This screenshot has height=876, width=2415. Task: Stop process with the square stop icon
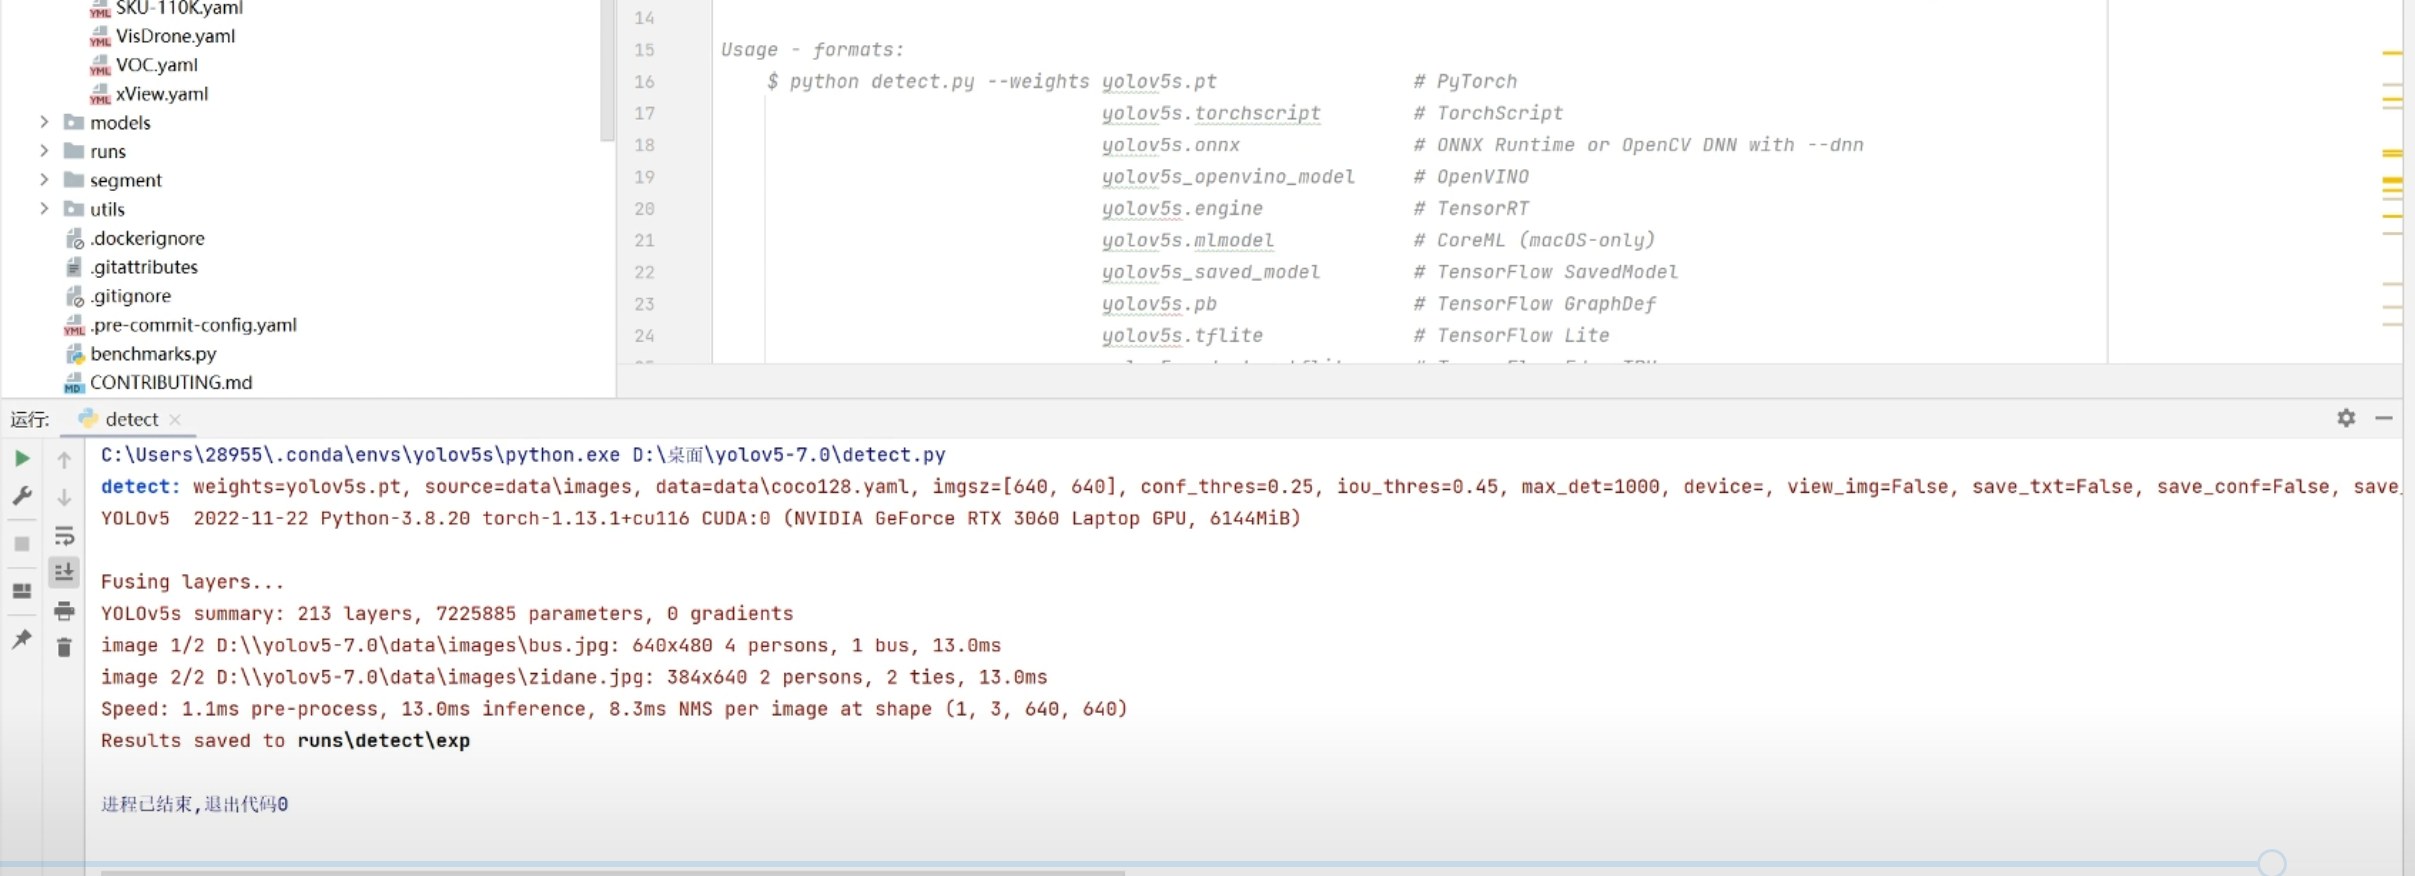click(22, 544)
